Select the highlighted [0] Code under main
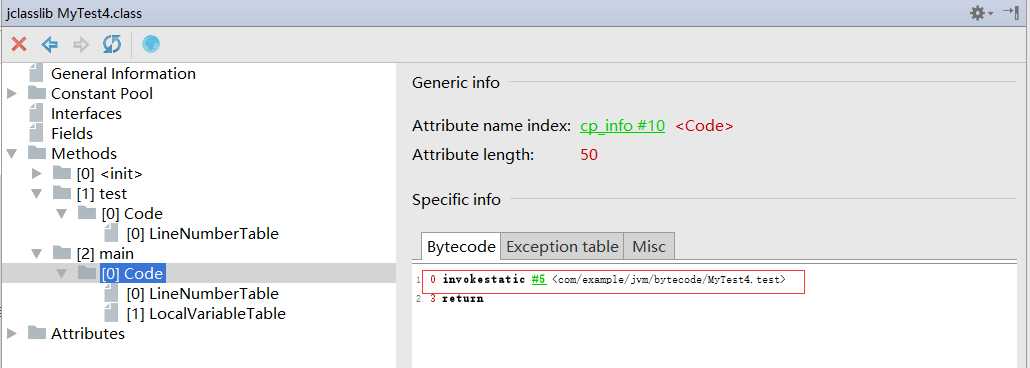This screenshot has height=368, width=1030. (x=132, y=273)
